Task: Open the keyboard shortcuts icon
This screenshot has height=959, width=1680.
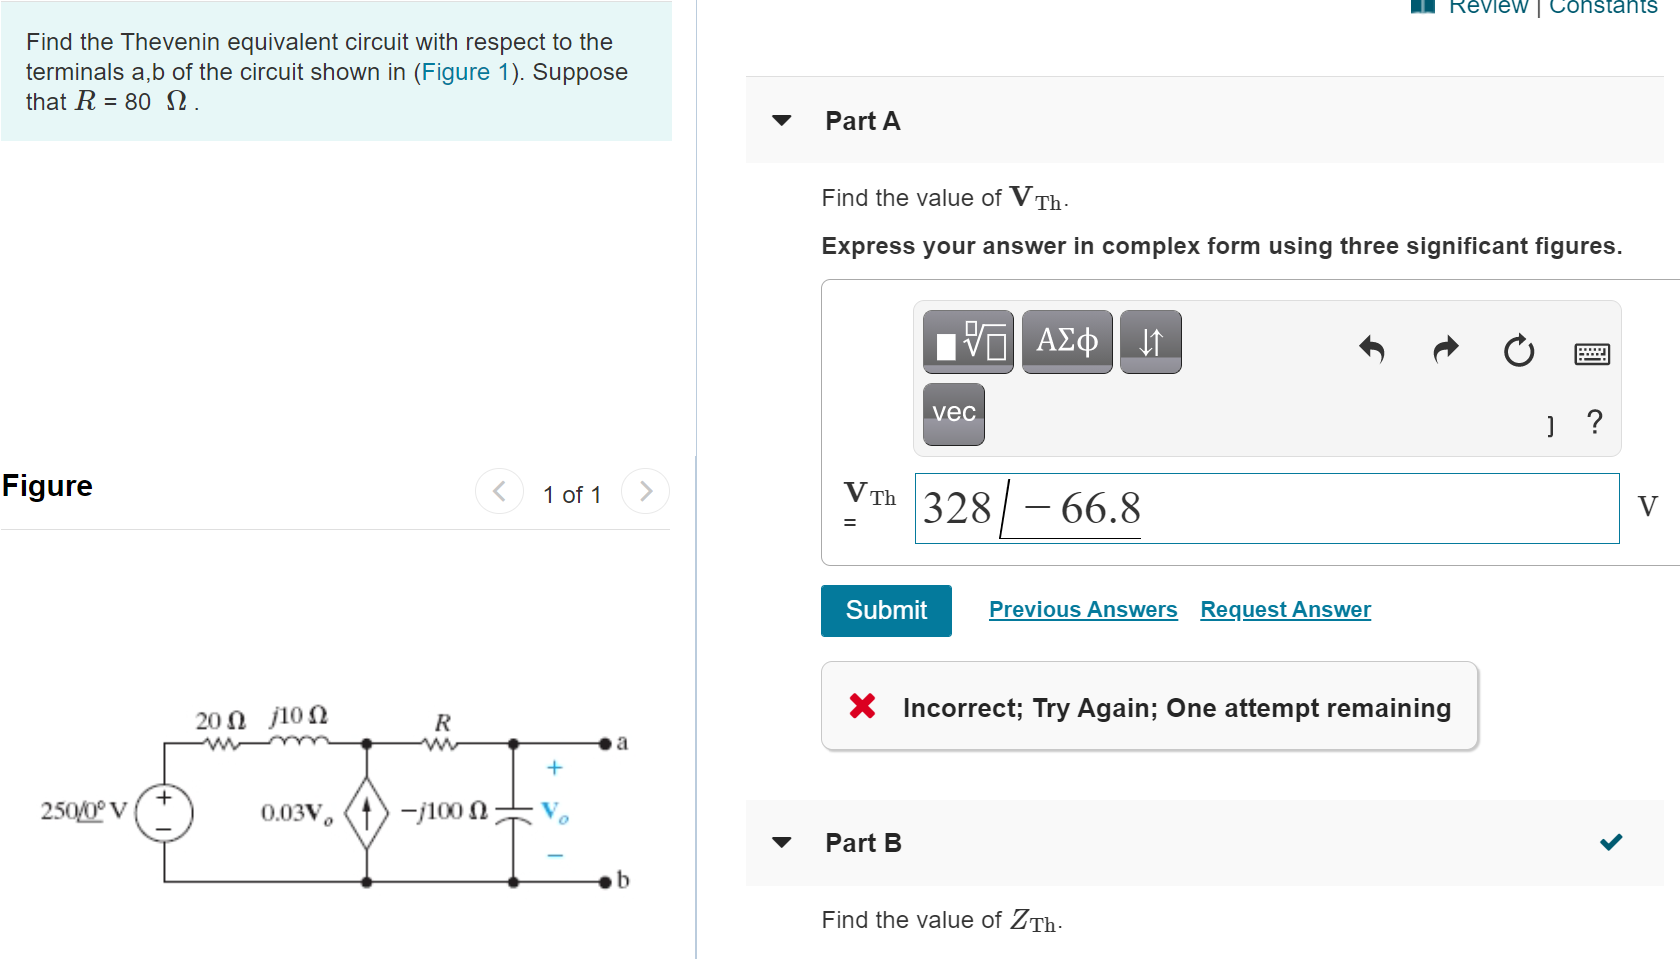Action: click(1592, 353)
